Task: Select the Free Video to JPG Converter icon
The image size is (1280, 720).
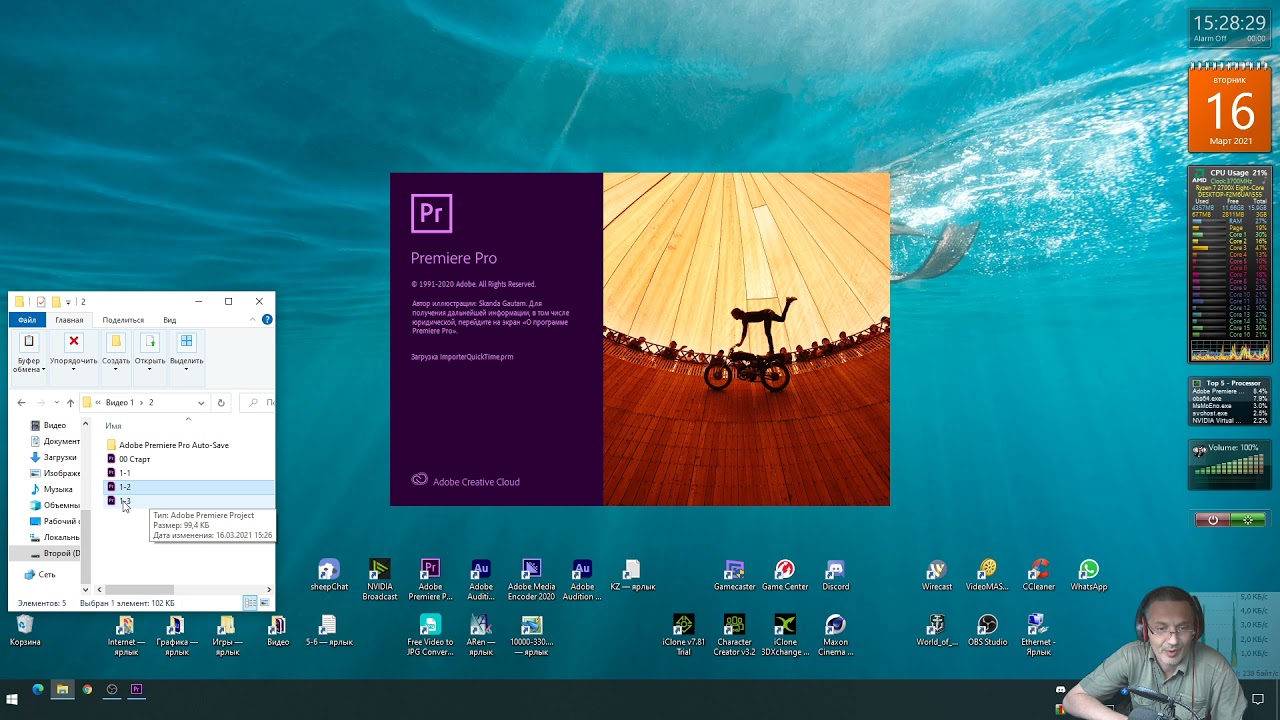Action: [x=430, y=635]
